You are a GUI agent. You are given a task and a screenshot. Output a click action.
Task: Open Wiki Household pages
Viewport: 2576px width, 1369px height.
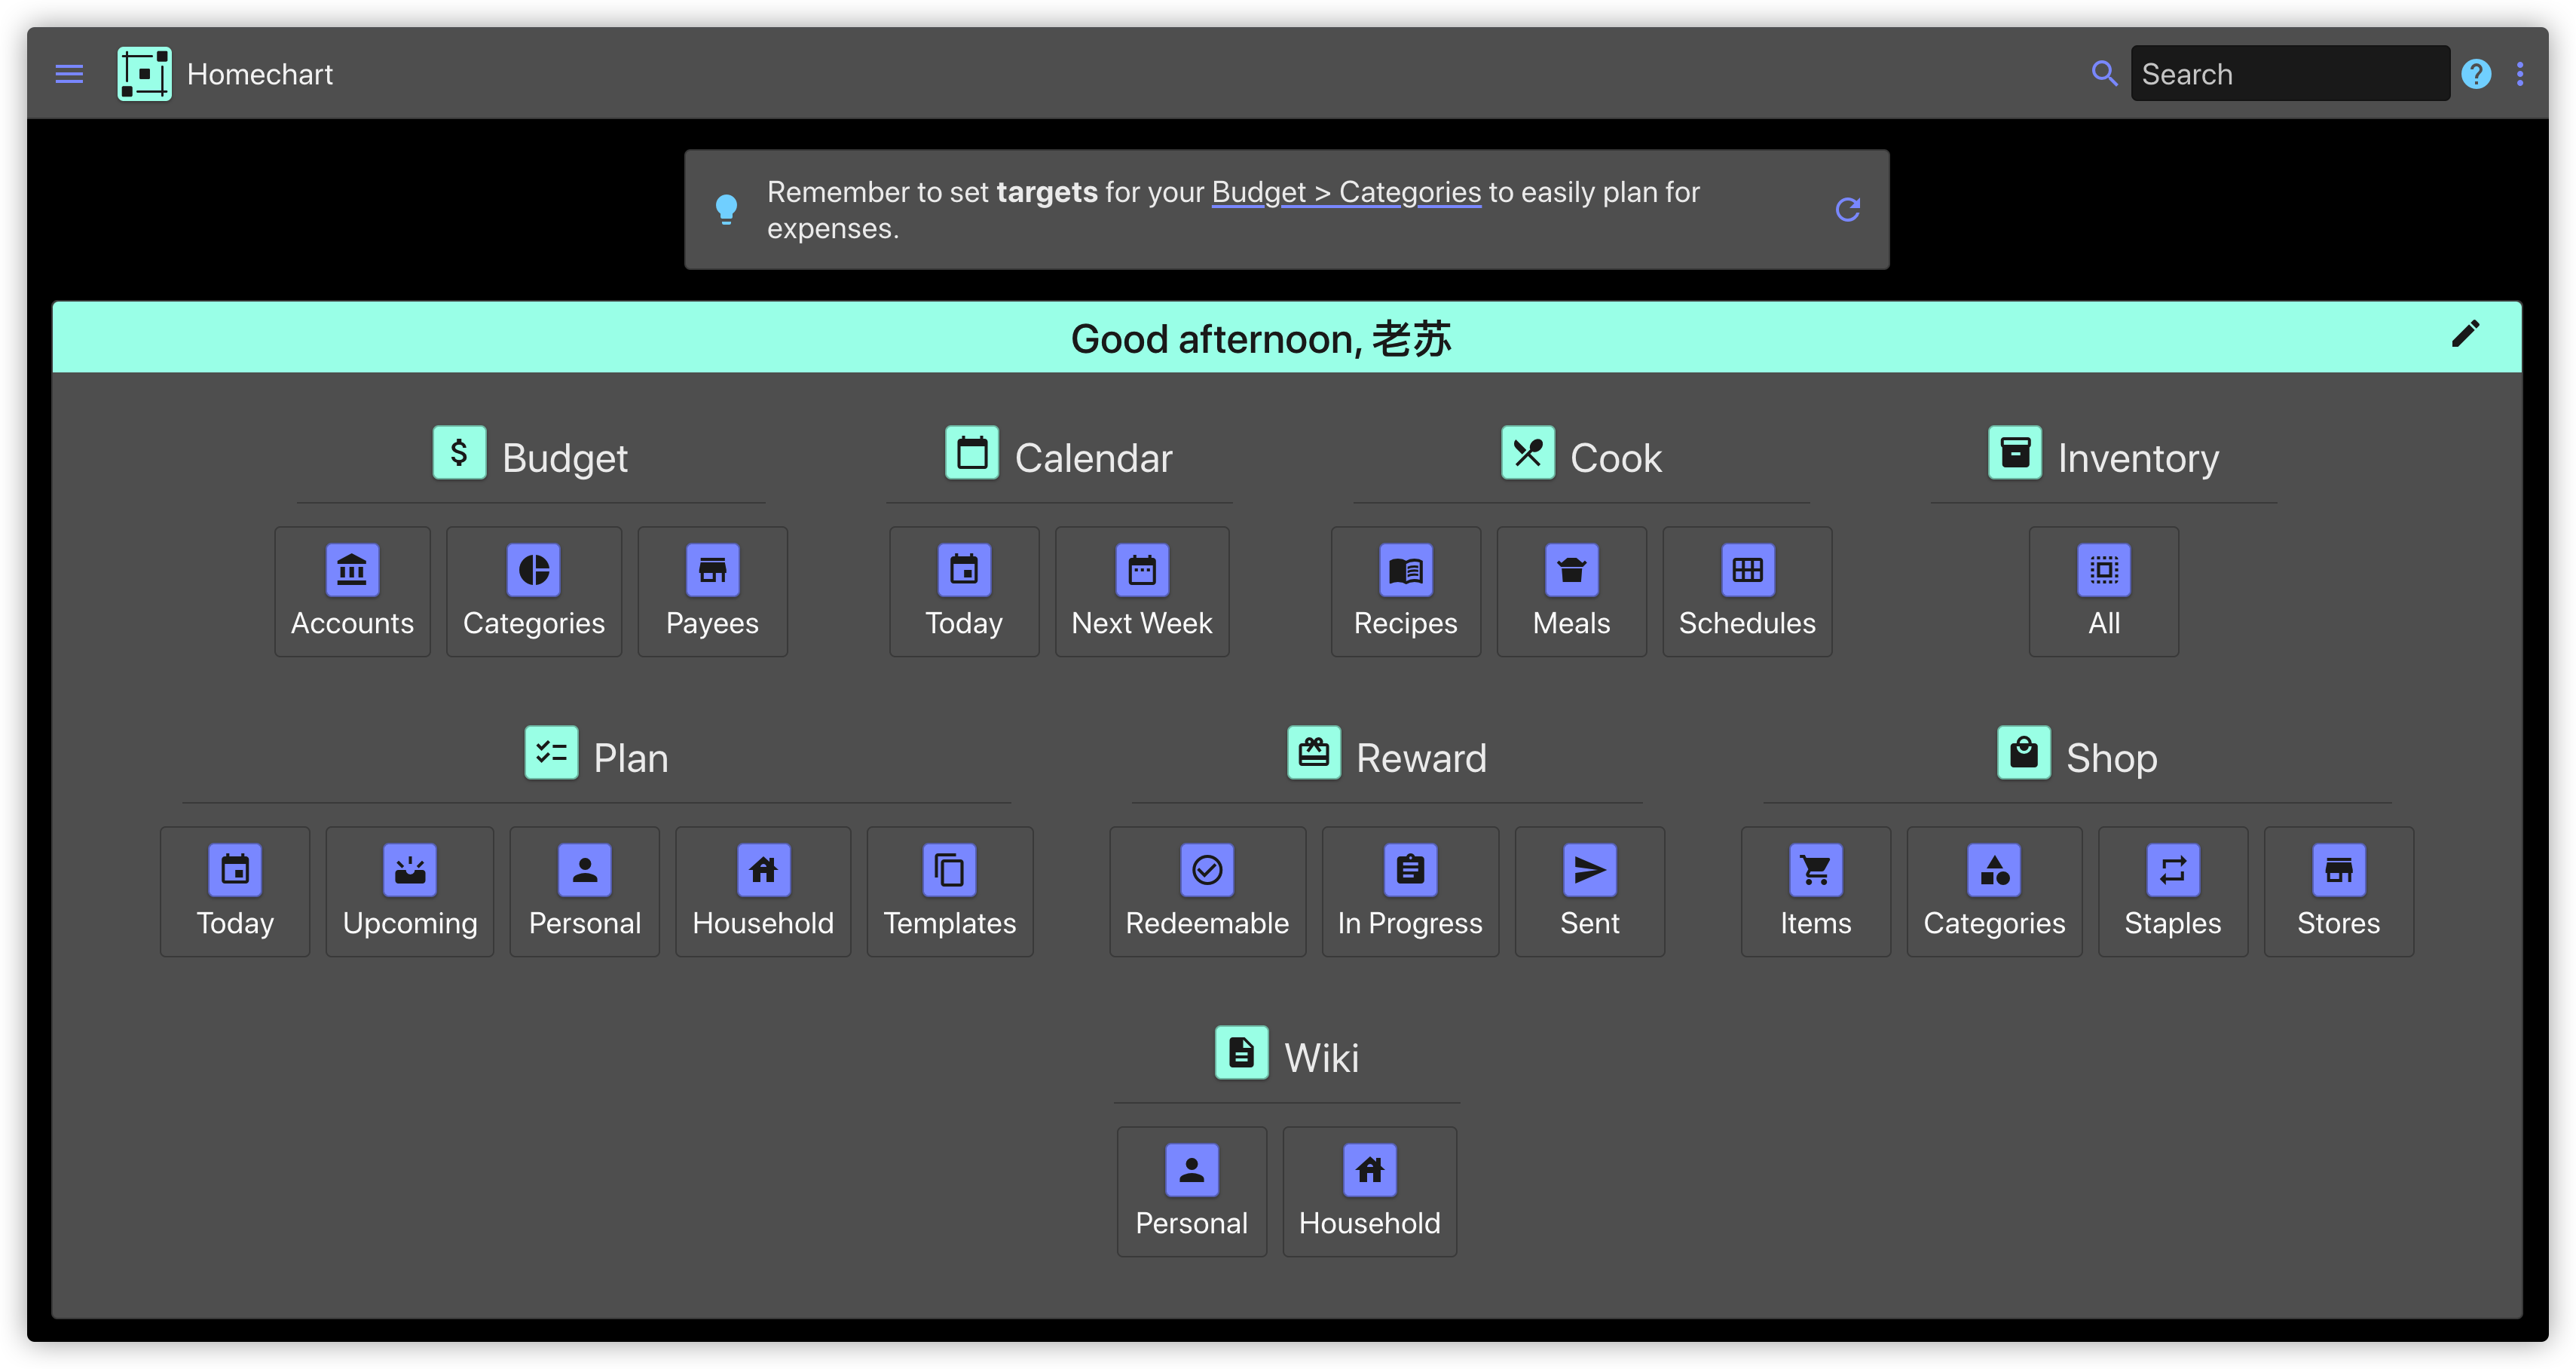pos(1369,1192)
